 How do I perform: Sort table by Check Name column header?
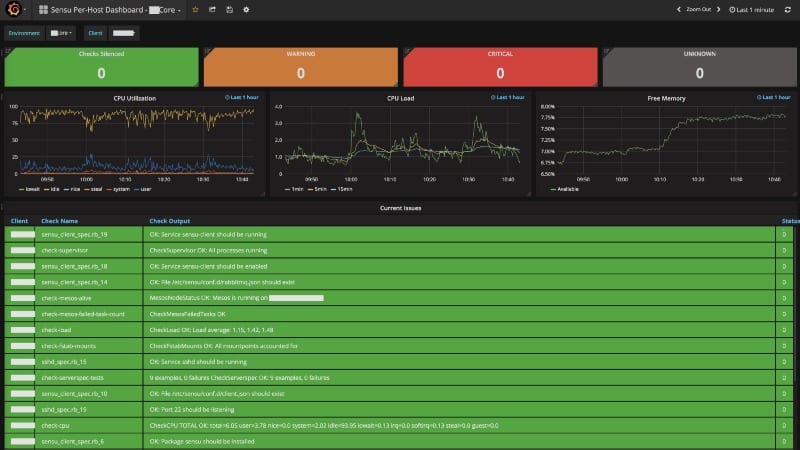click(60, 221)
